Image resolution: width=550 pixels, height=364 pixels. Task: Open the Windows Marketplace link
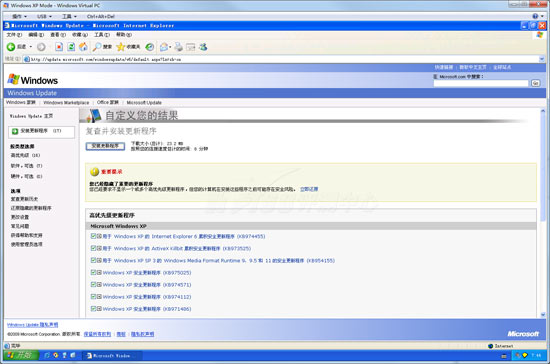(66, 102)
